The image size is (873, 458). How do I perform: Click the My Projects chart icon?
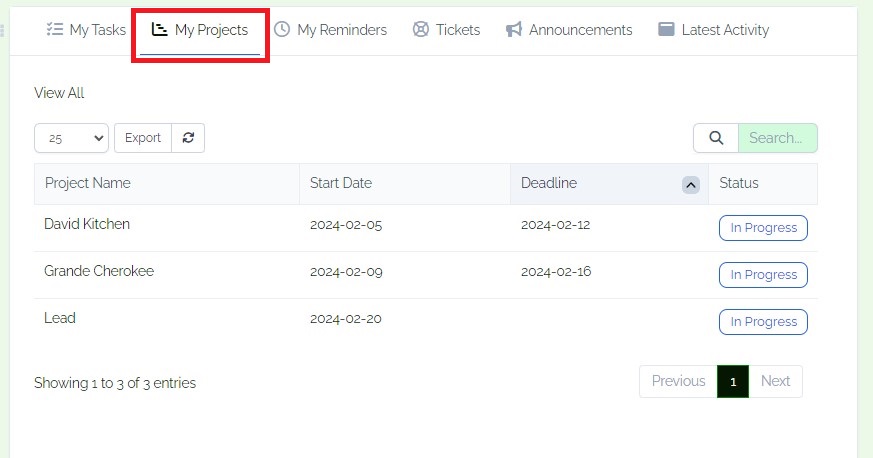159,29
